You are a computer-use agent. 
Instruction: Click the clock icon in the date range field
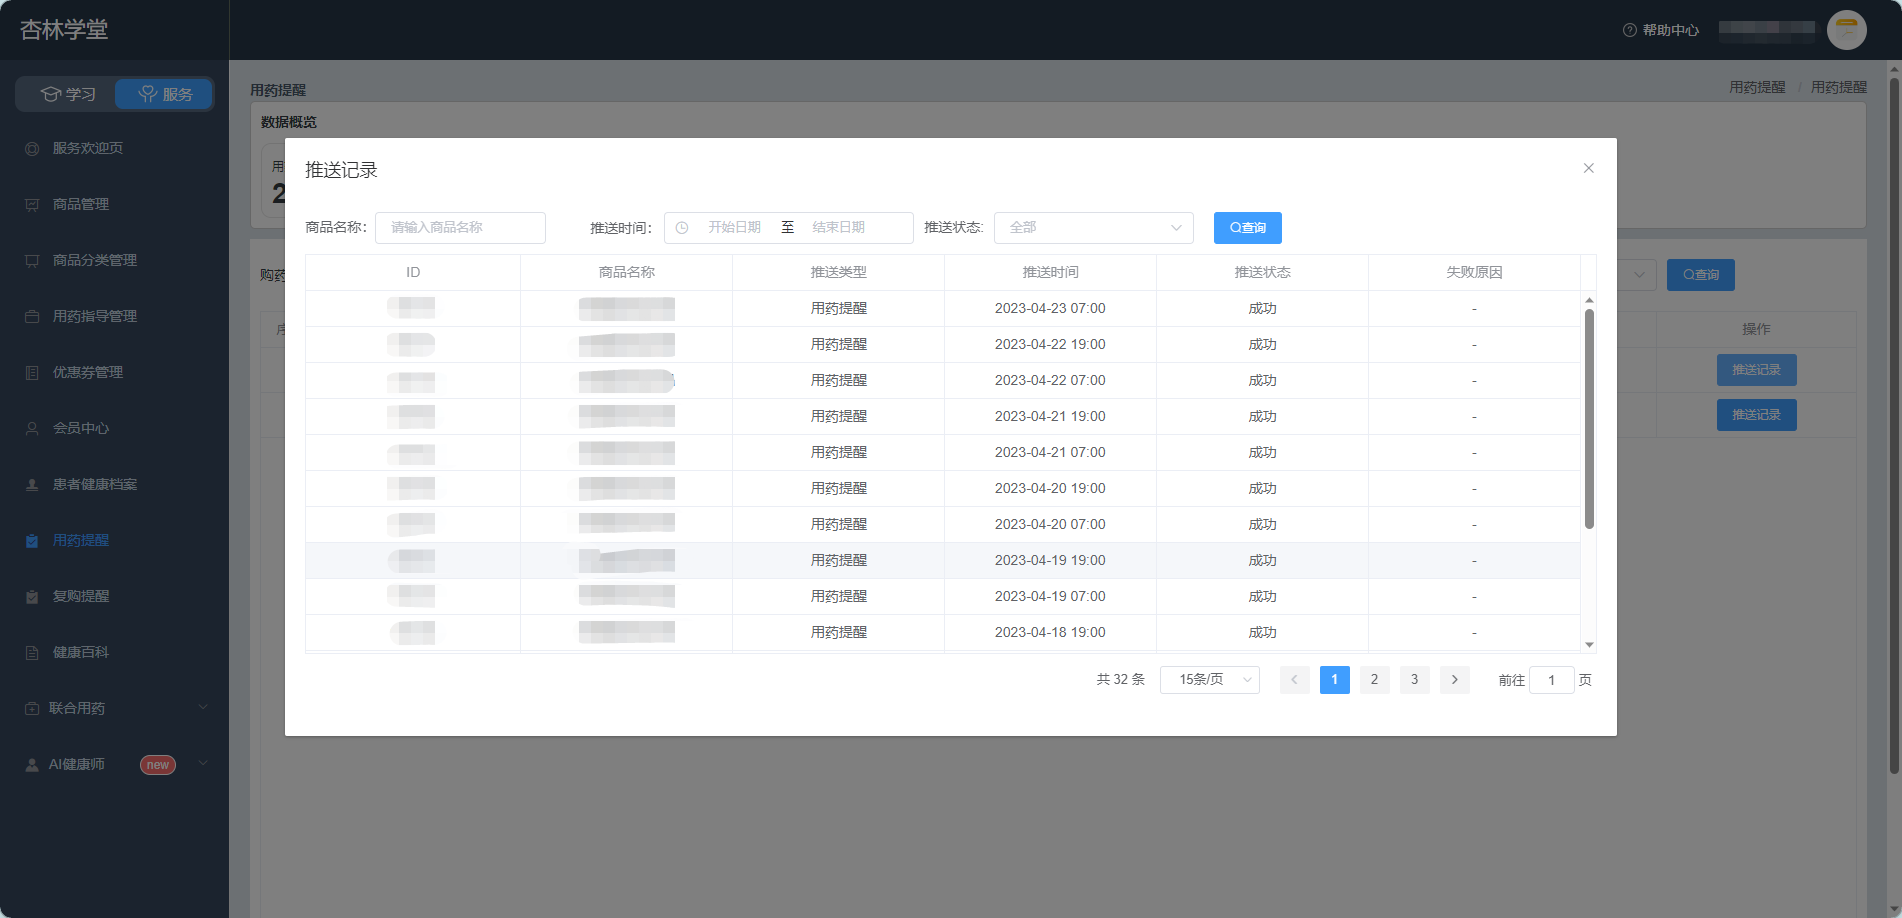(682, 228)
